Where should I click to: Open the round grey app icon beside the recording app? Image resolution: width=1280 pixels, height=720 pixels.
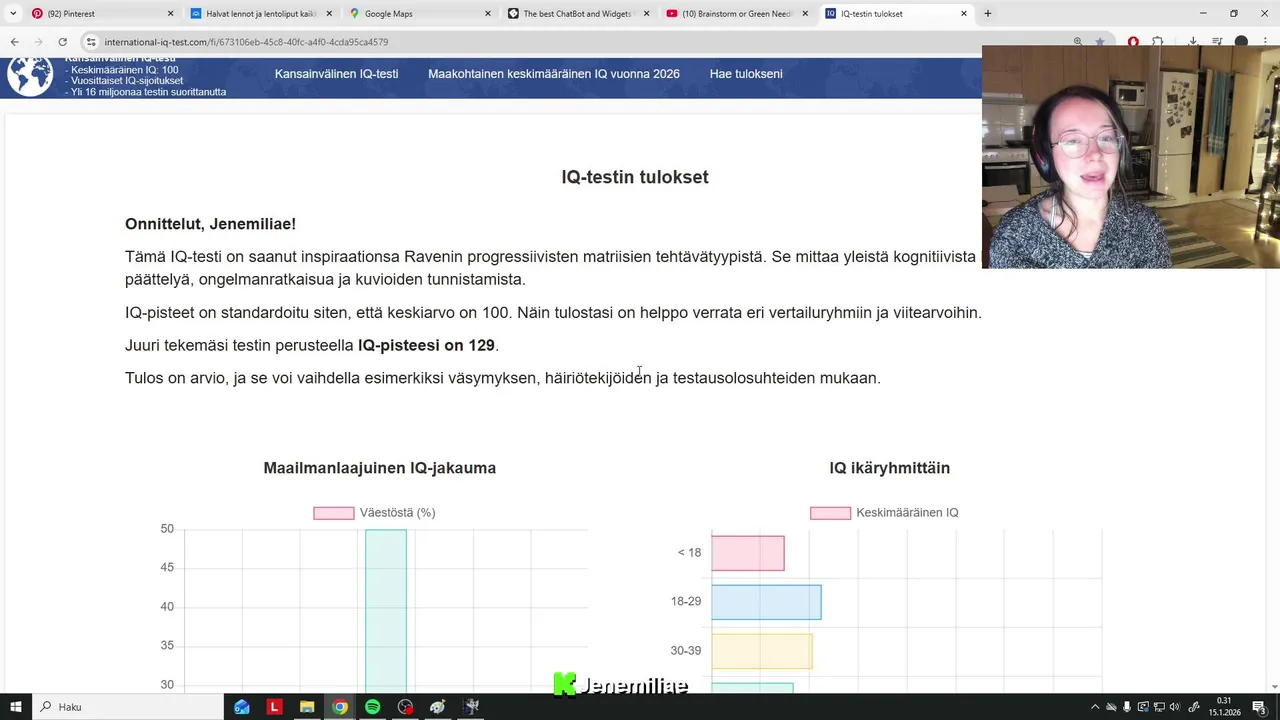[x=437, y=707]
